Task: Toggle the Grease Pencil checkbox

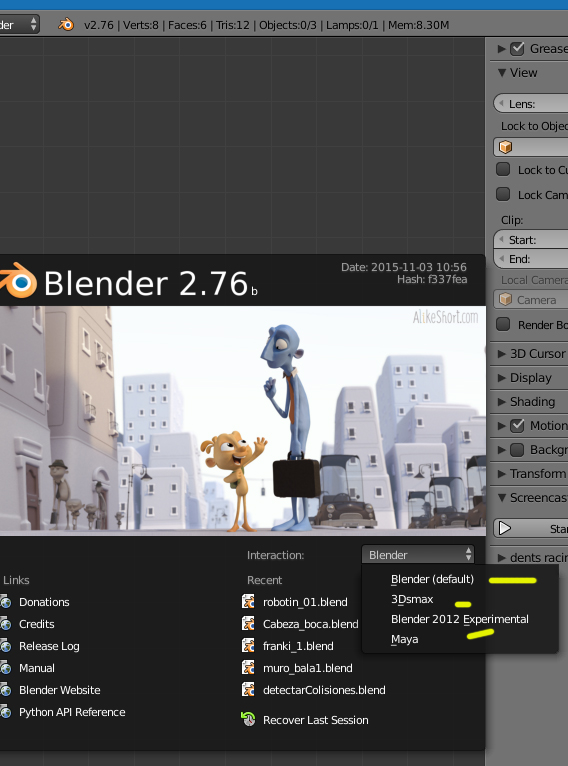Action: [517, 48]
